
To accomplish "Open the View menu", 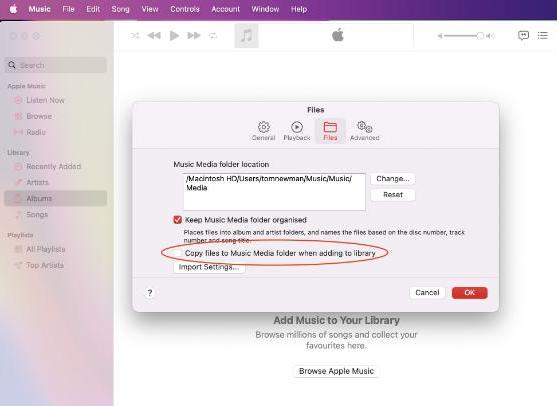I will click(x=150, y=9).
